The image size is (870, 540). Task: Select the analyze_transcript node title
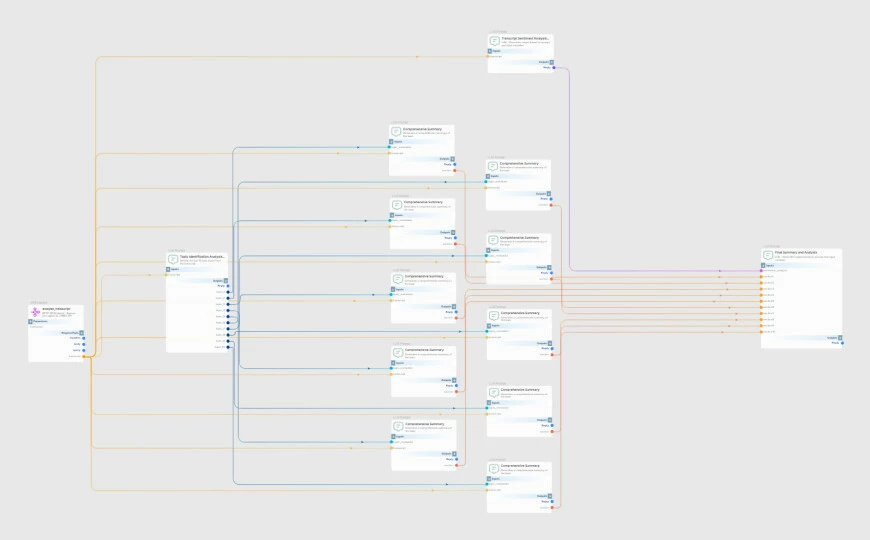tap(56, 309)
